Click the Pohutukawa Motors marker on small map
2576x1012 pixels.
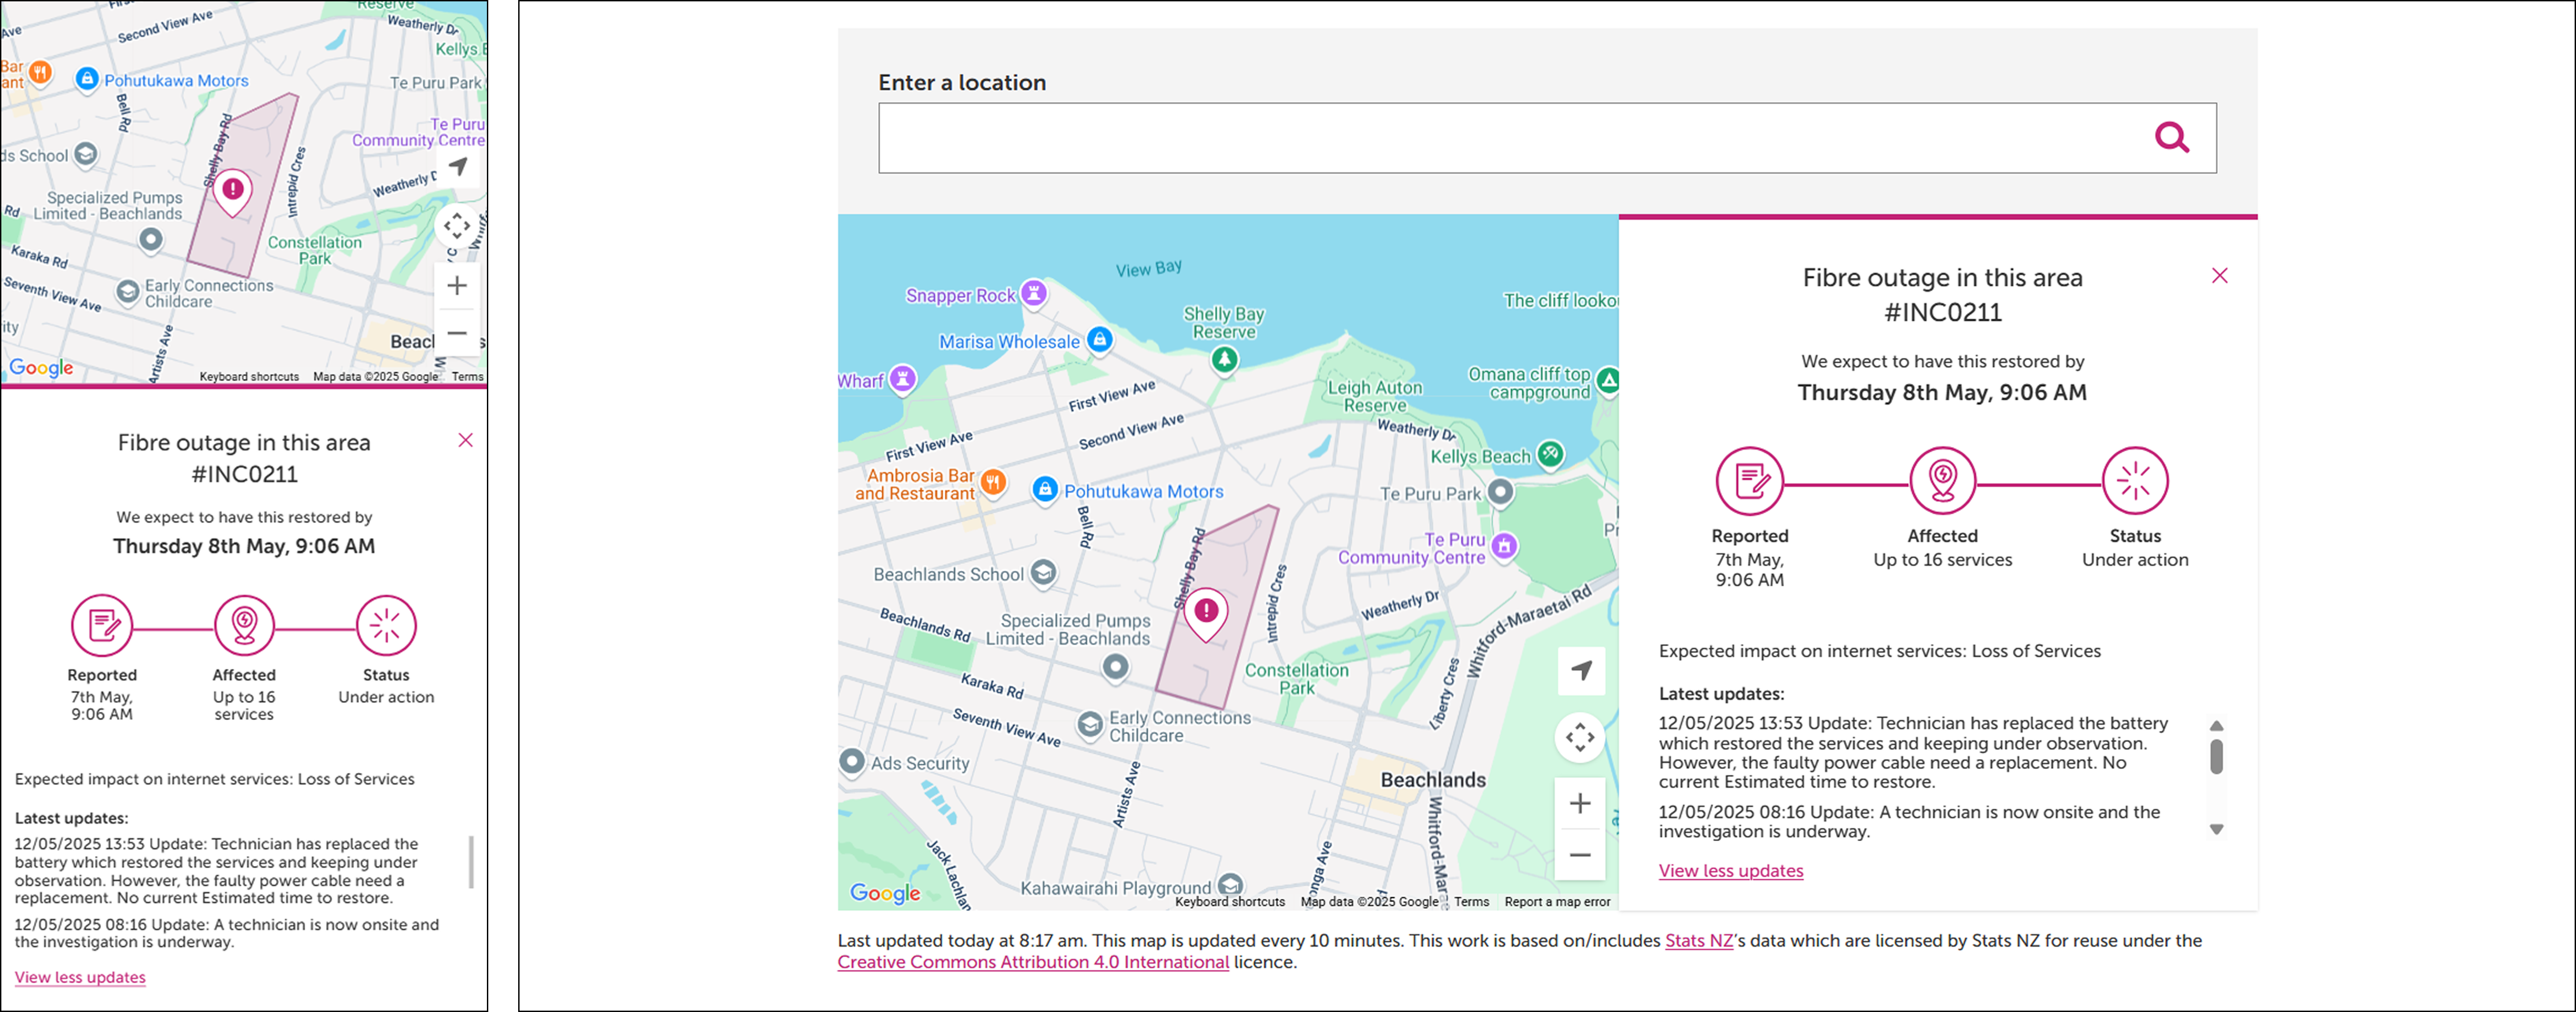[x=87, y=79]
